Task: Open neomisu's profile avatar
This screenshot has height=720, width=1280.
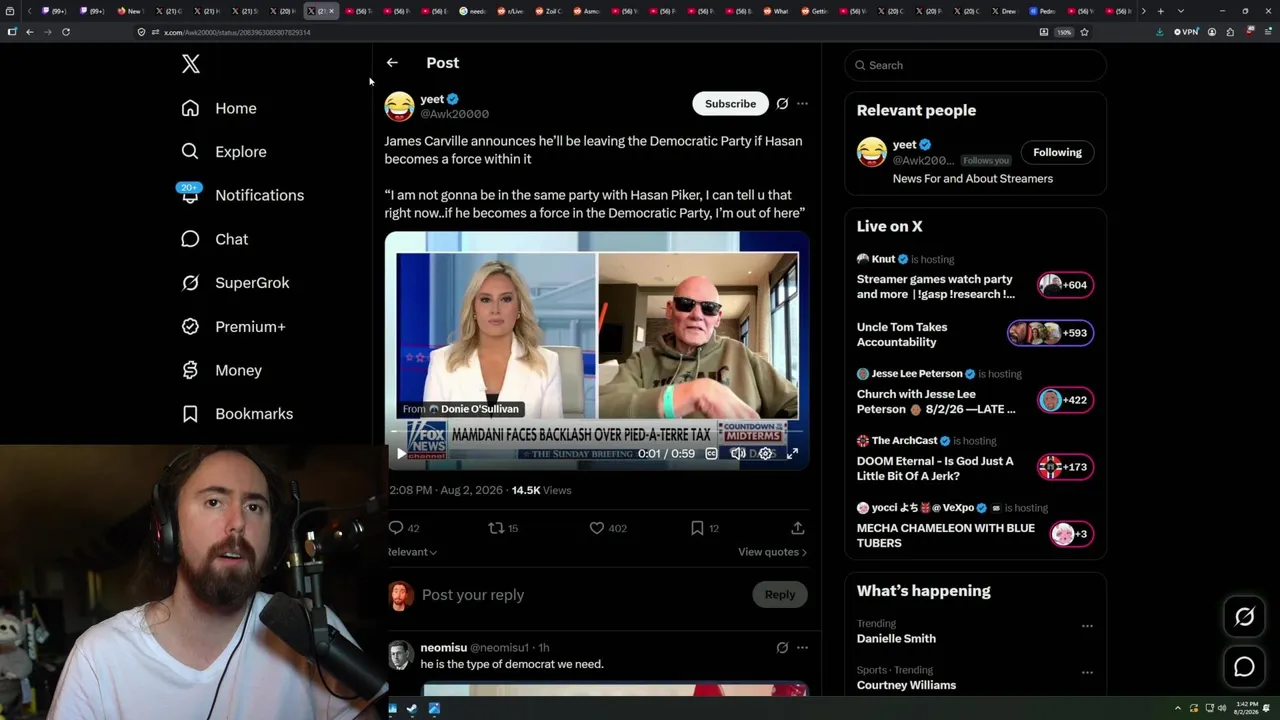Action: tap(401, 655)
